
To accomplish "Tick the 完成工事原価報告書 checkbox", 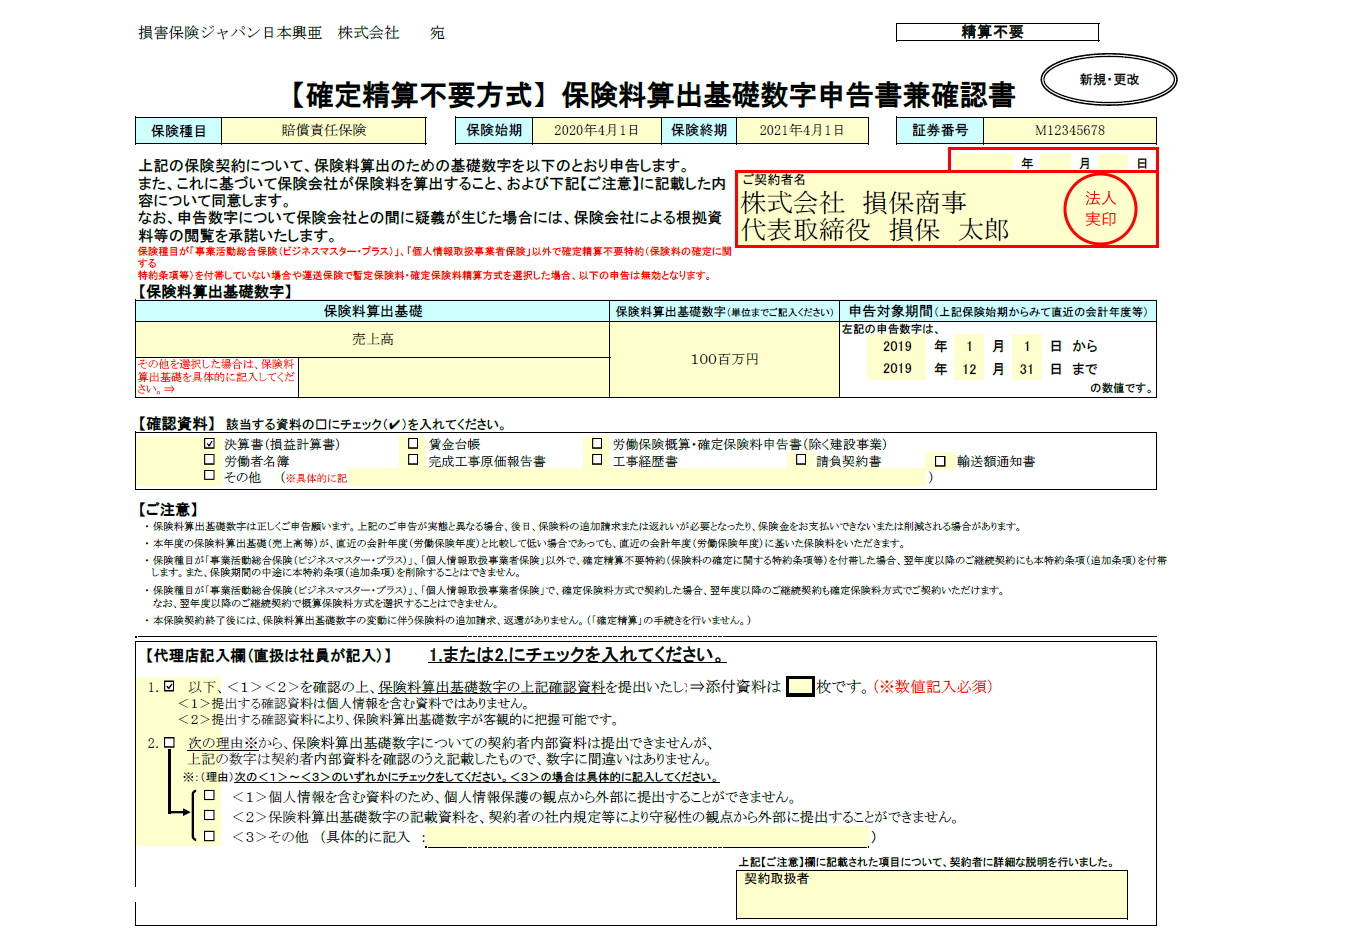I will point(413,461).
